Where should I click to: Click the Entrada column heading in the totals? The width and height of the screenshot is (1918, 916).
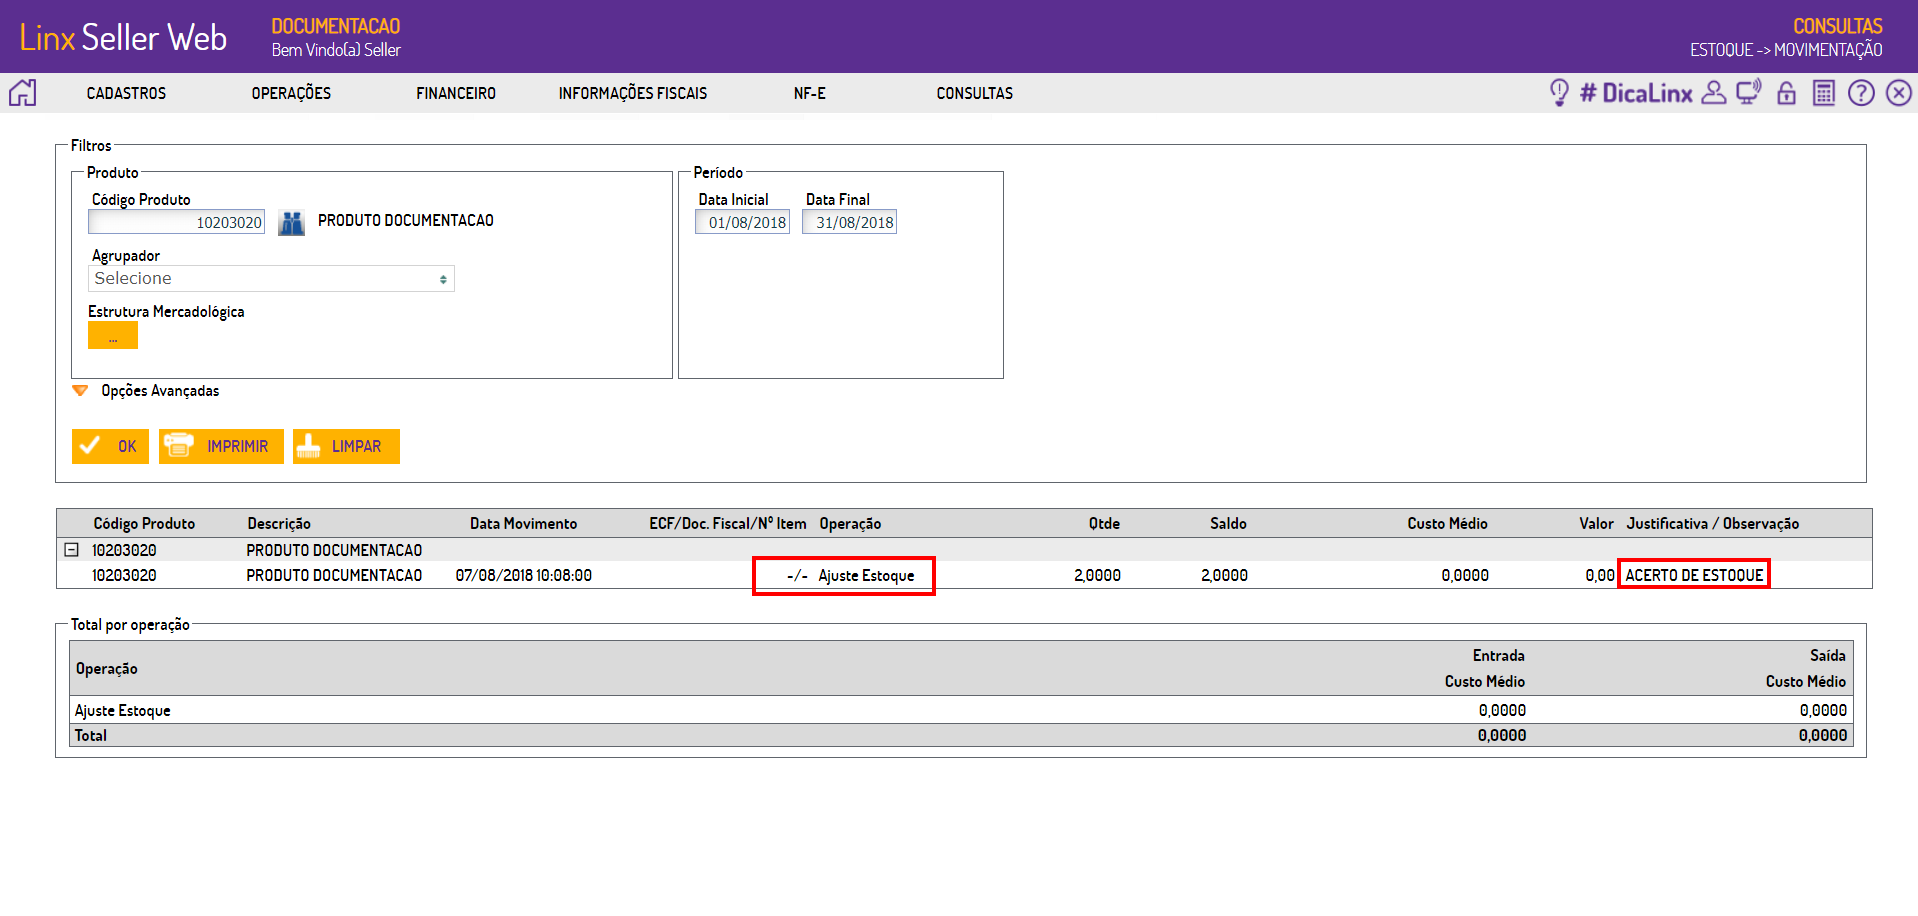[1498, 655]
